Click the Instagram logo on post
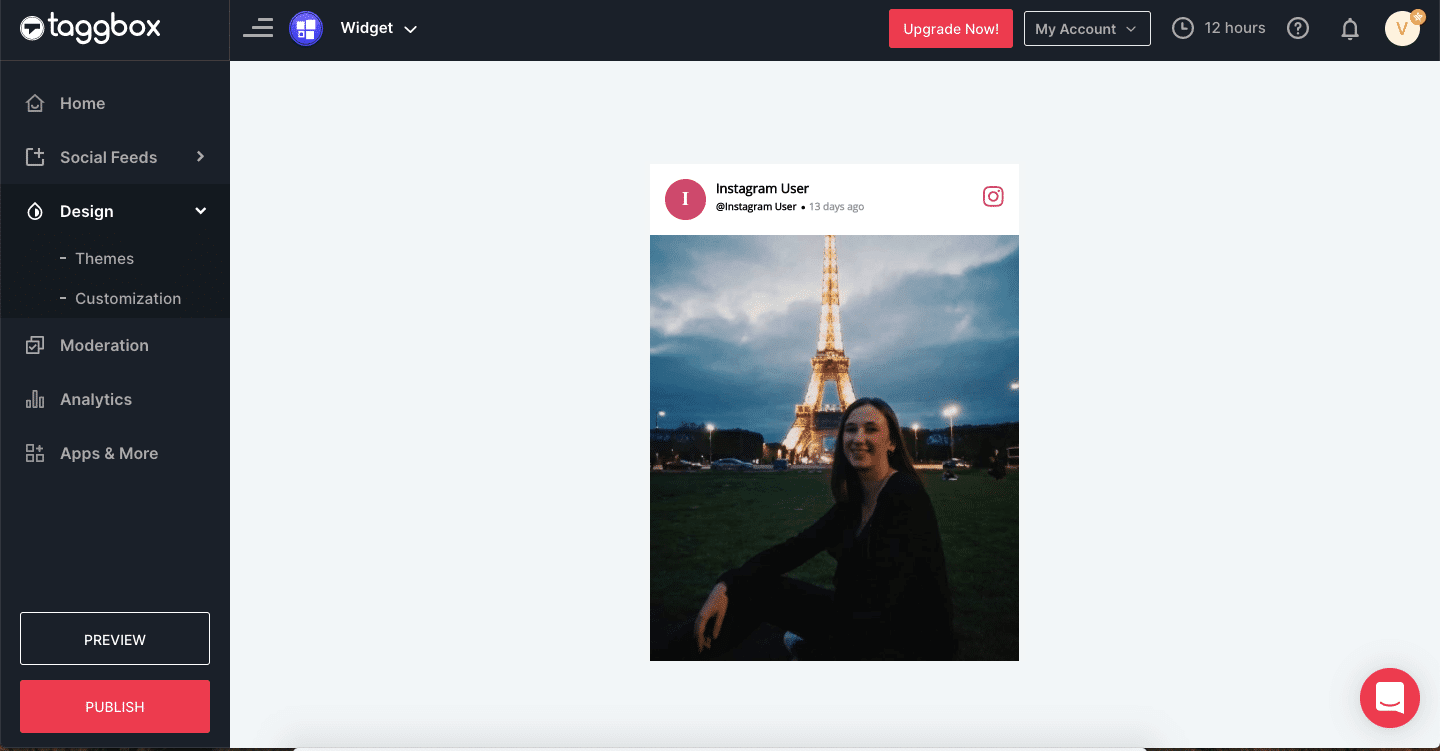The width and height of the screenshot is (1440, 751). coord(993,197)
